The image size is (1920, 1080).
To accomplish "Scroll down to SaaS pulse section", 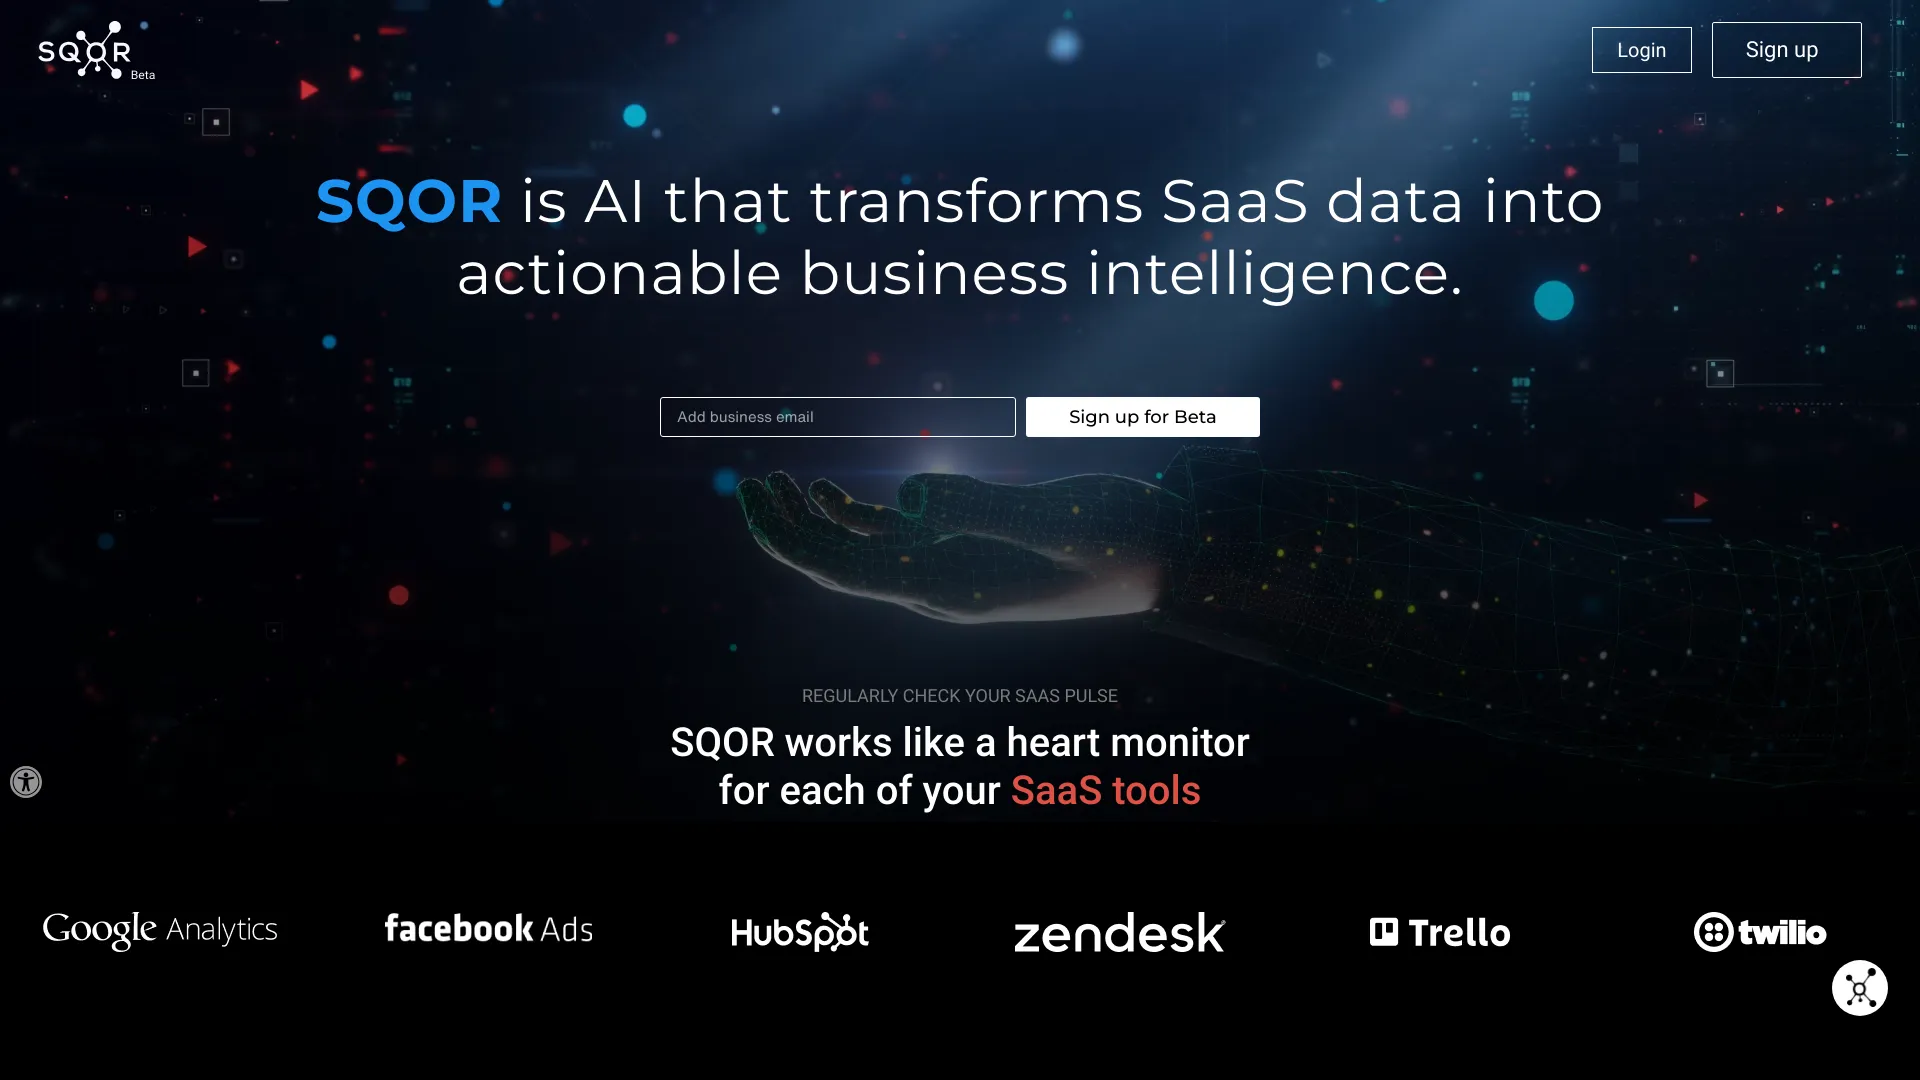I will pos(959,695).
